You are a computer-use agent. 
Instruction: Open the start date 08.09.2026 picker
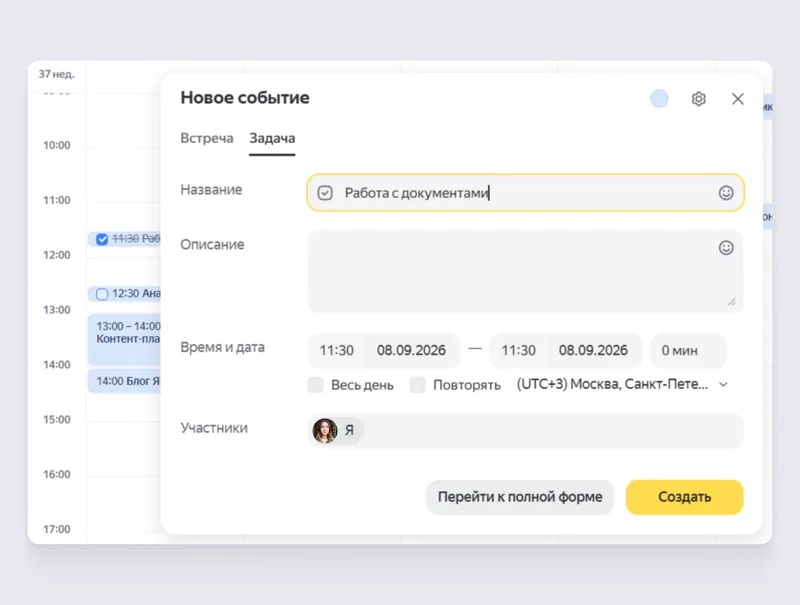tap(412, 350)
